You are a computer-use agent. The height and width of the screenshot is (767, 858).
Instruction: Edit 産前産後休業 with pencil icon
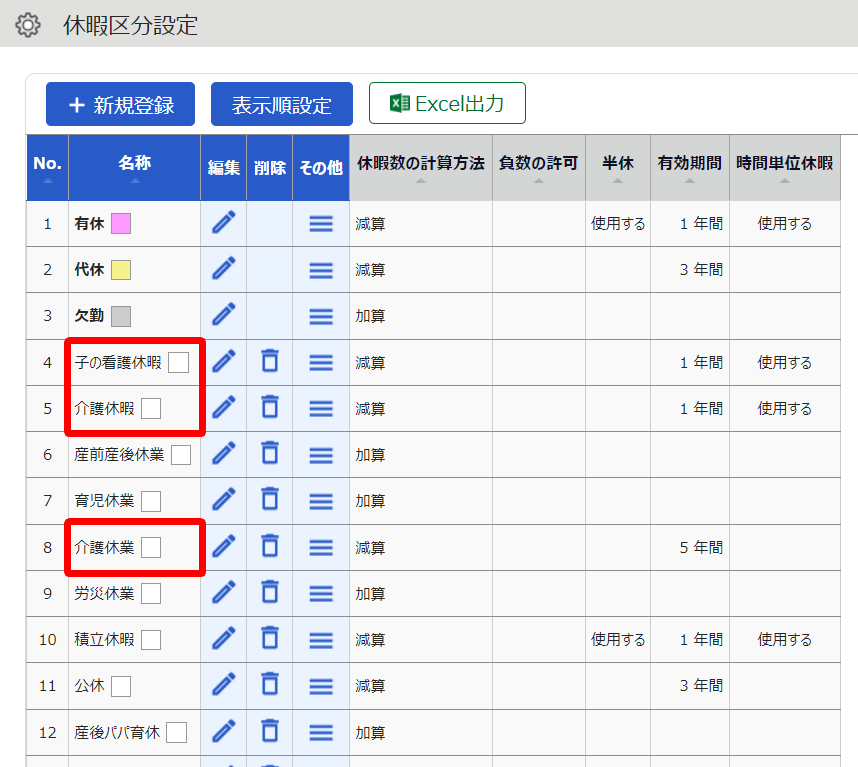point(224,454)
